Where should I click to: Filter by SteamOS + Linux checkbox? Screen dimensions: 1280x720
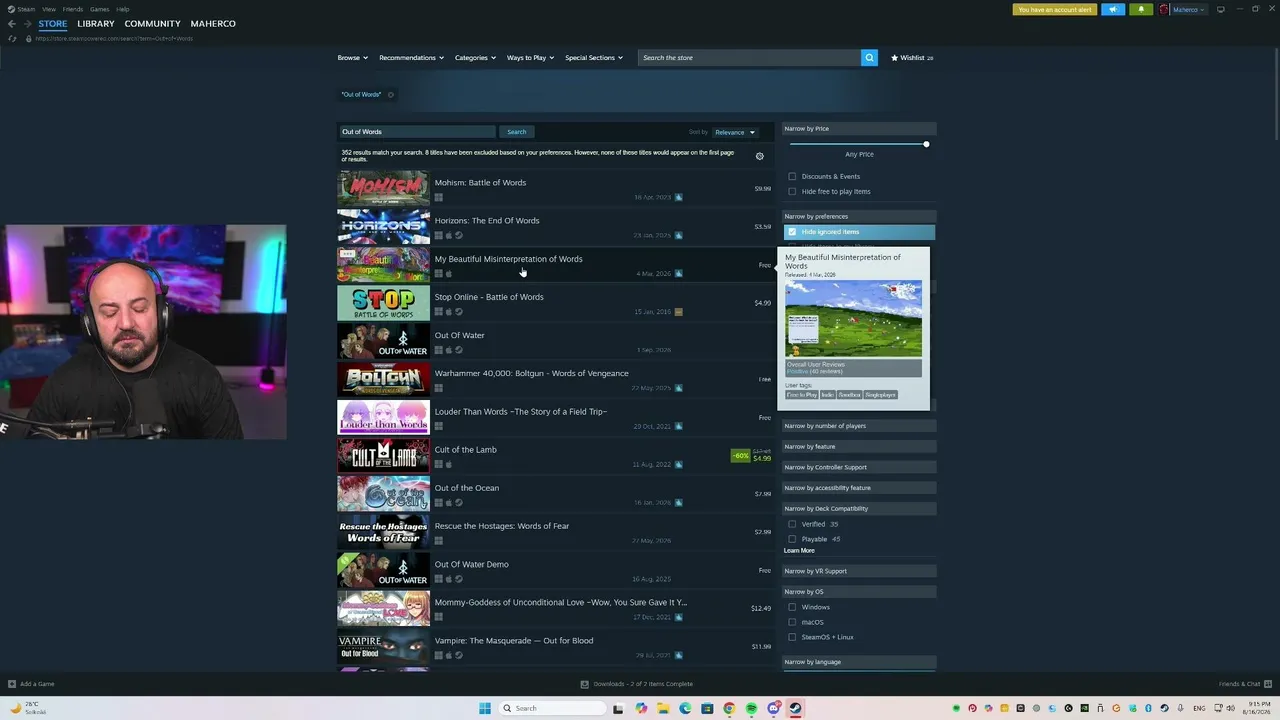pyautogui.click(x=792, y=637)
